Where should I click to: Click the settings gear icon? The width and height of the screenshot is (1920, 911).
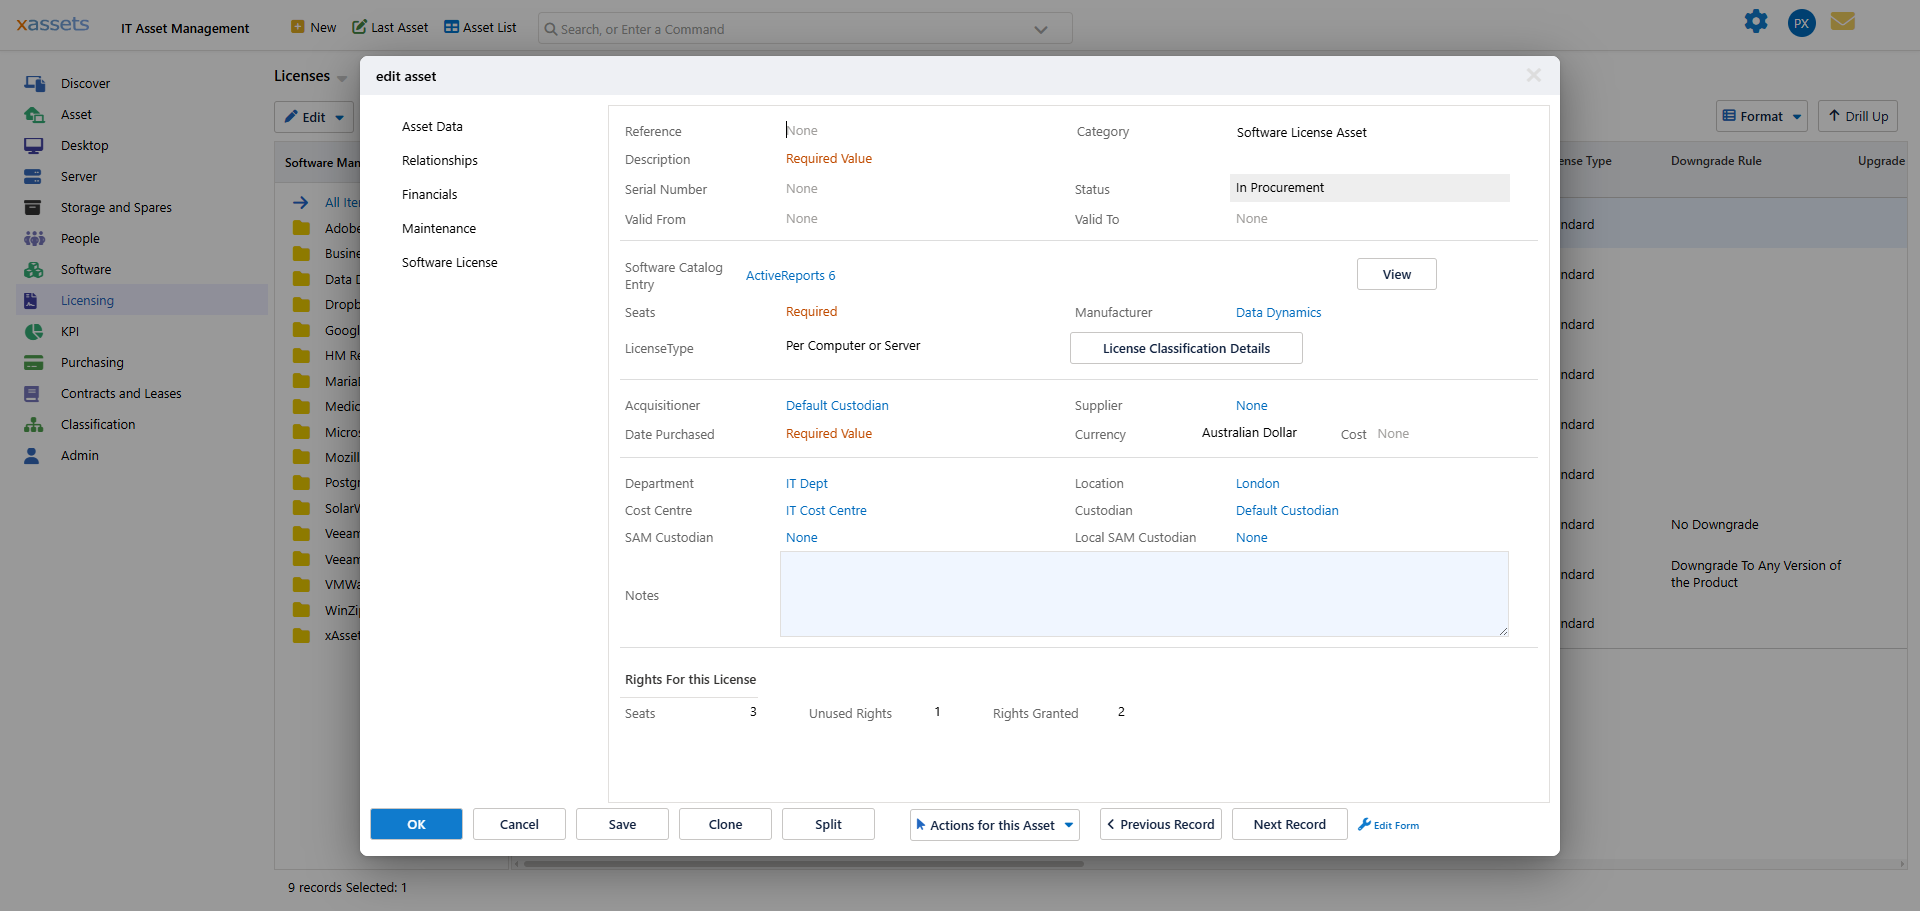click(x=1756, y=22)
